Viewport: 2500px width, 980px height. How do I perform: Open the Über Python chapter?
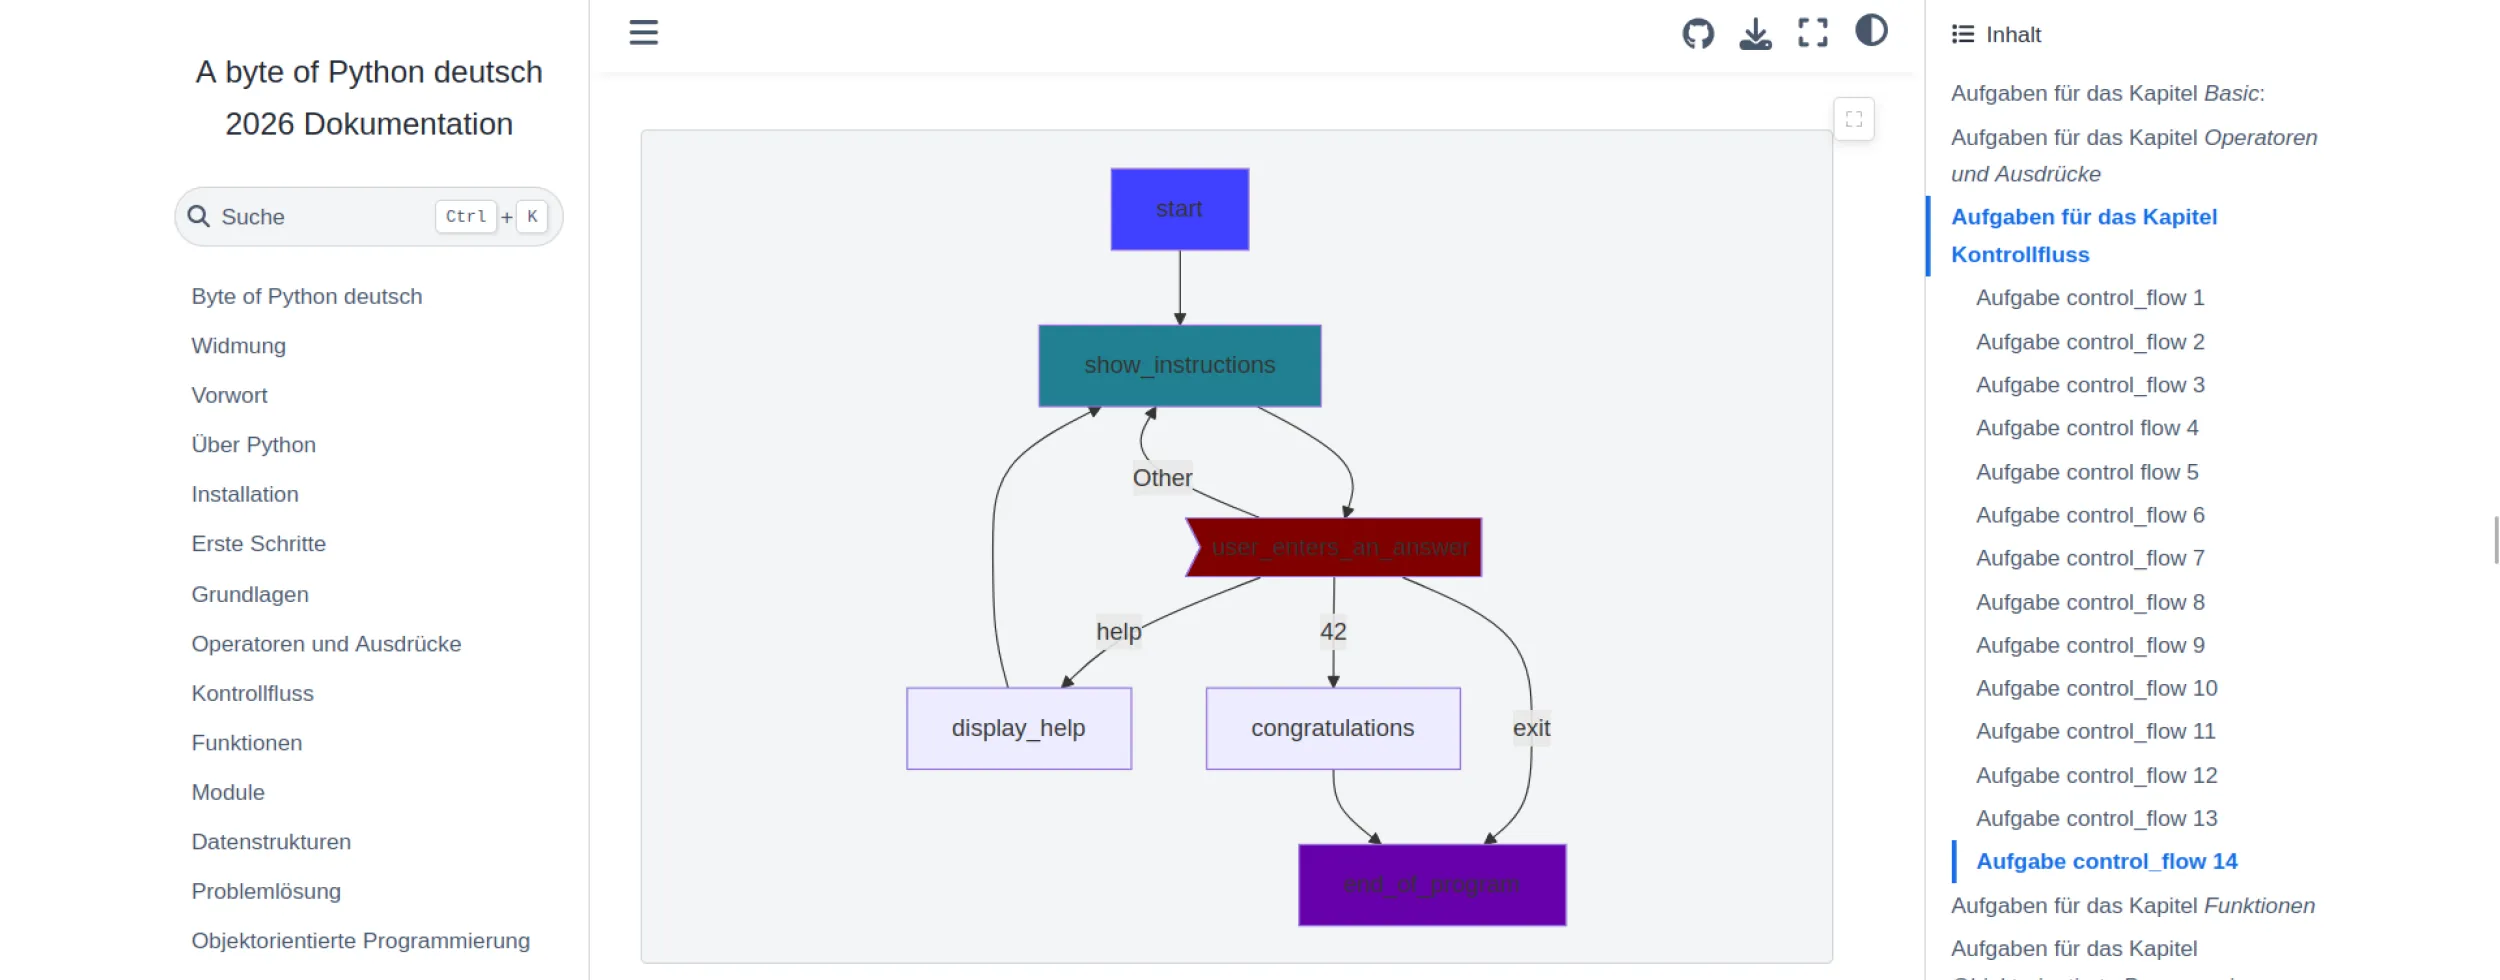tap(254, 444)
